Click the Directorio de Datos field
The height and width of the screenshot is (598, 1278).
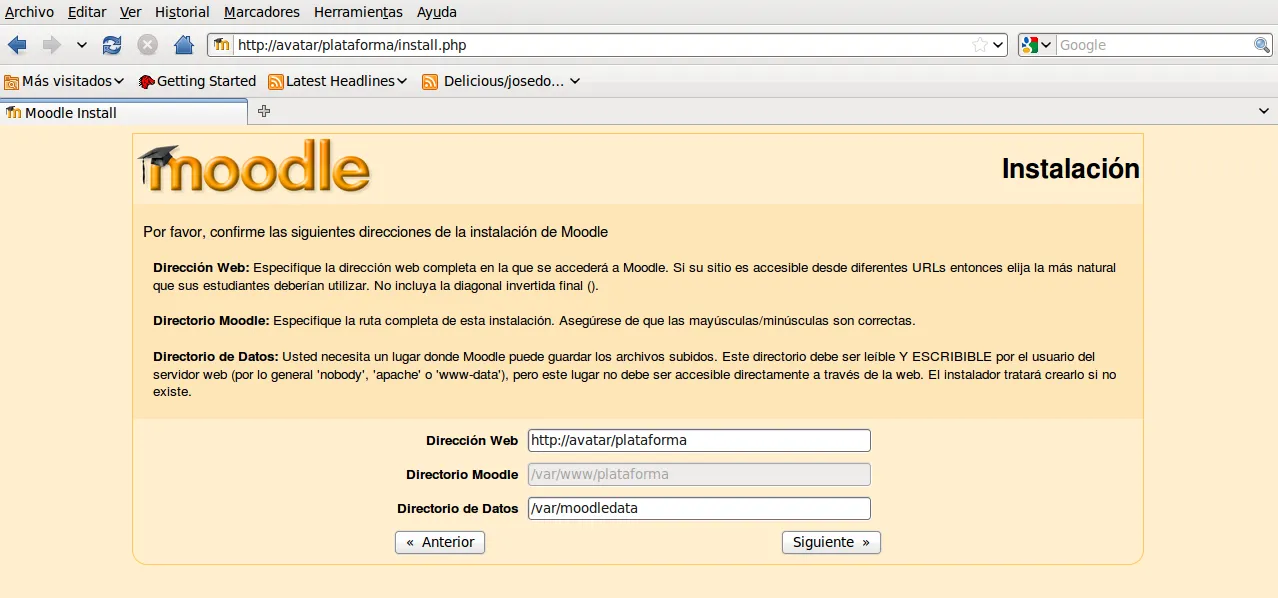(x=699, y=508)
